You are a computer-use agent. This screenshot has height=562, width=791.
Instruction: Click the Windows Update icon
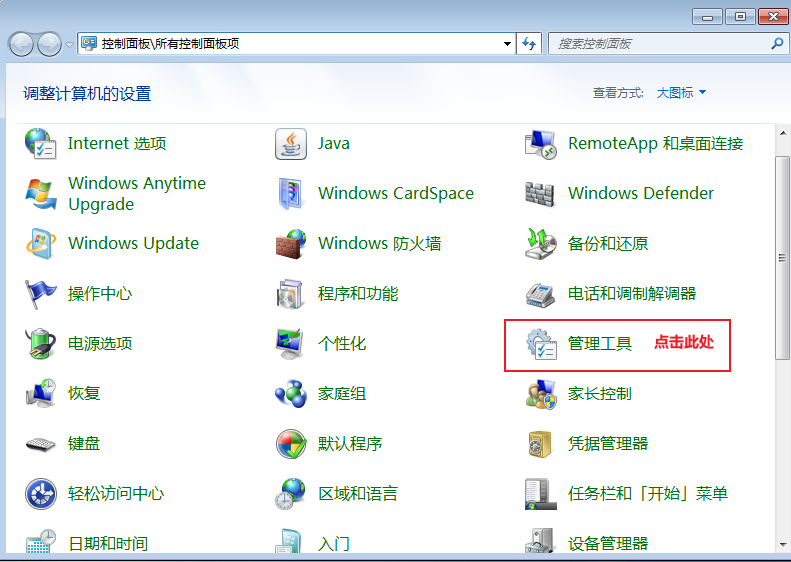click(40, 244)
